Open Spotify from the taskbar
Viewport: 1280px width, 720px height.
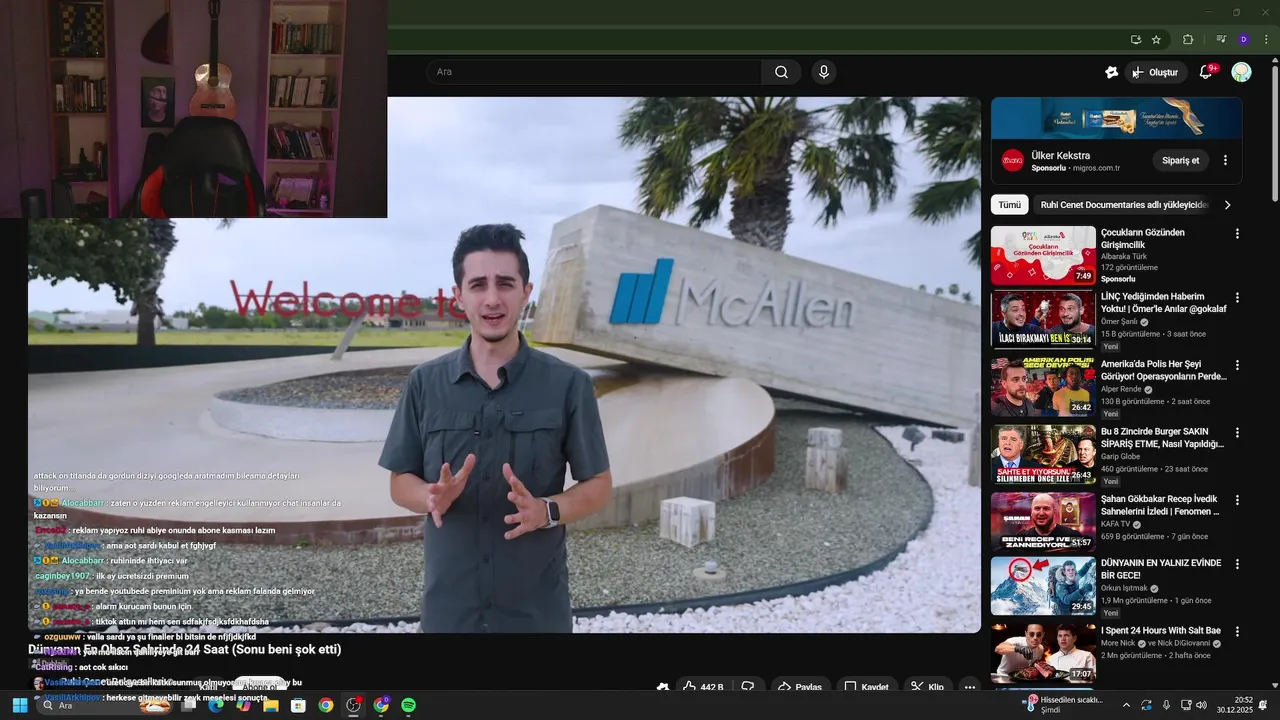pyautogui.click(x=408, y=705)
